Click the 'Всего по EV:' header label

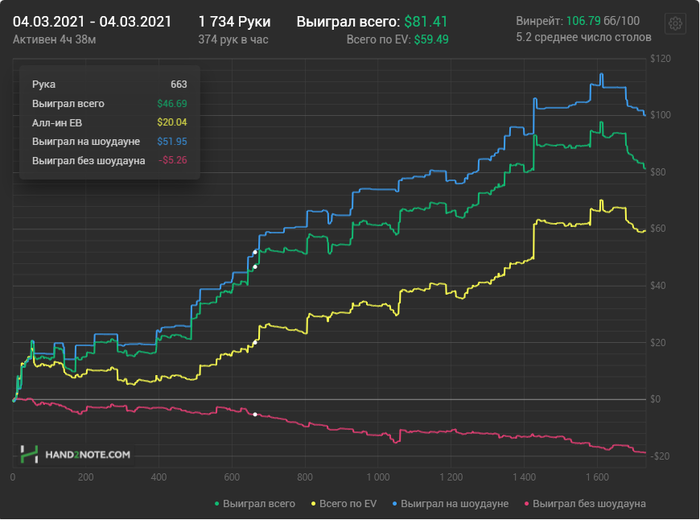pyautogui.click(x=378, y=40)
